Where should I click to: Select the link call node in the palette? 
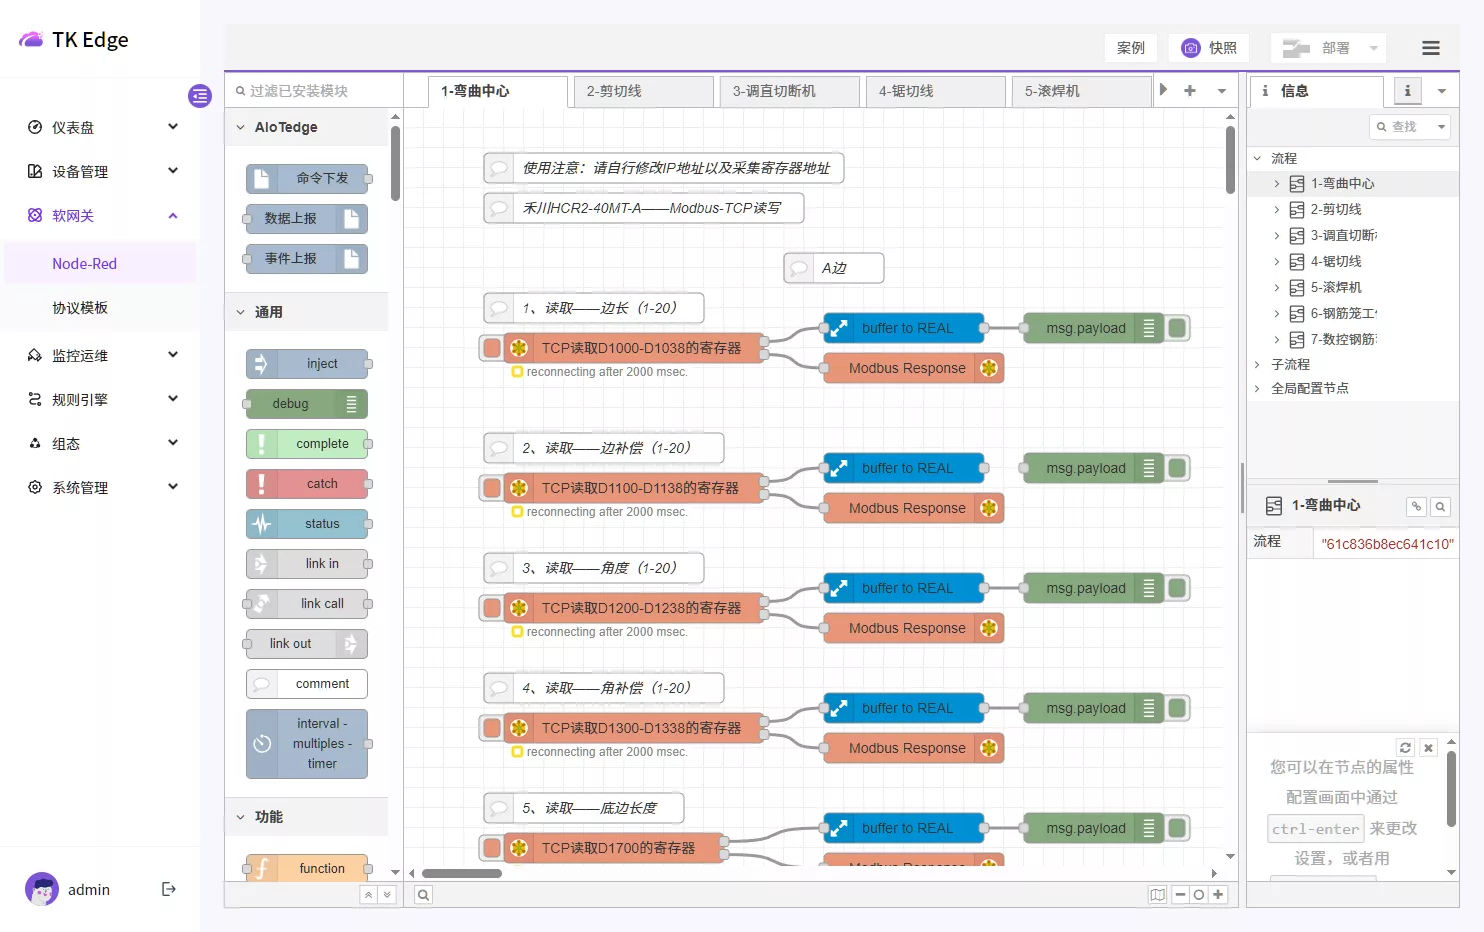click(x=308, y=603)
